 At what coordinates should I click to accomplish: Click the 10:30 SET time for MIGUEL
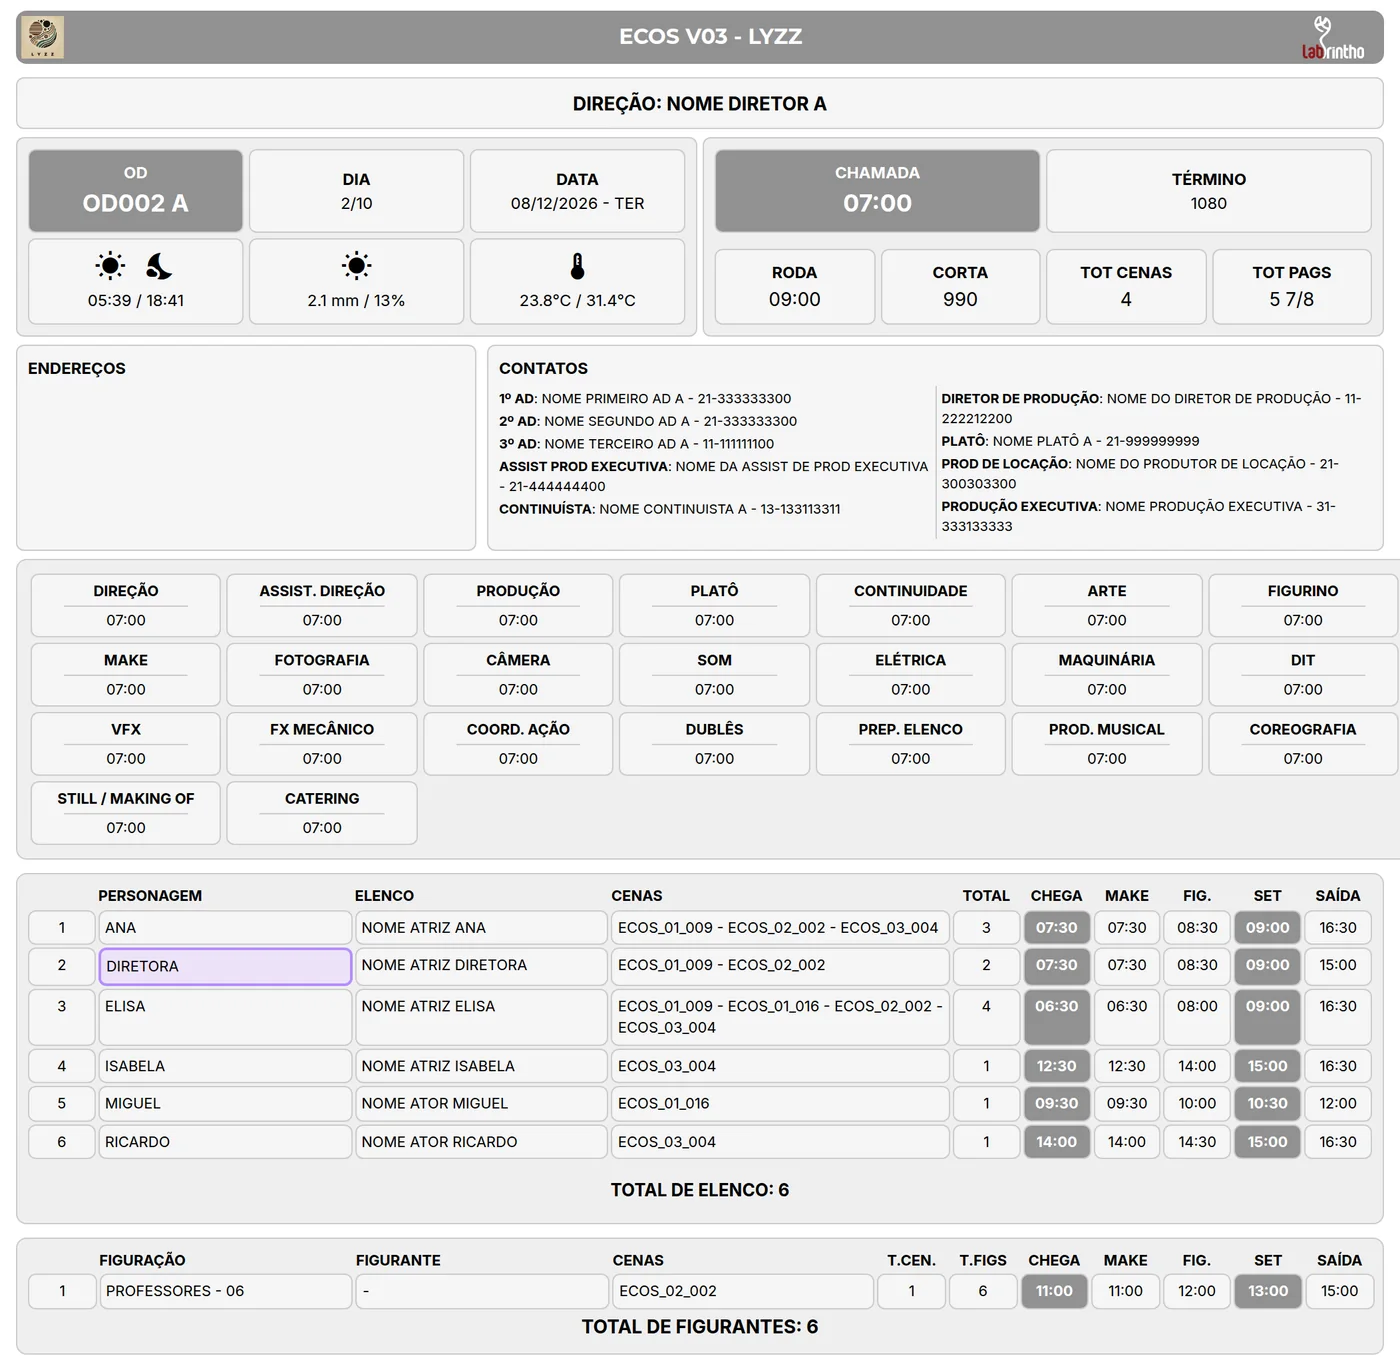1267,1103
